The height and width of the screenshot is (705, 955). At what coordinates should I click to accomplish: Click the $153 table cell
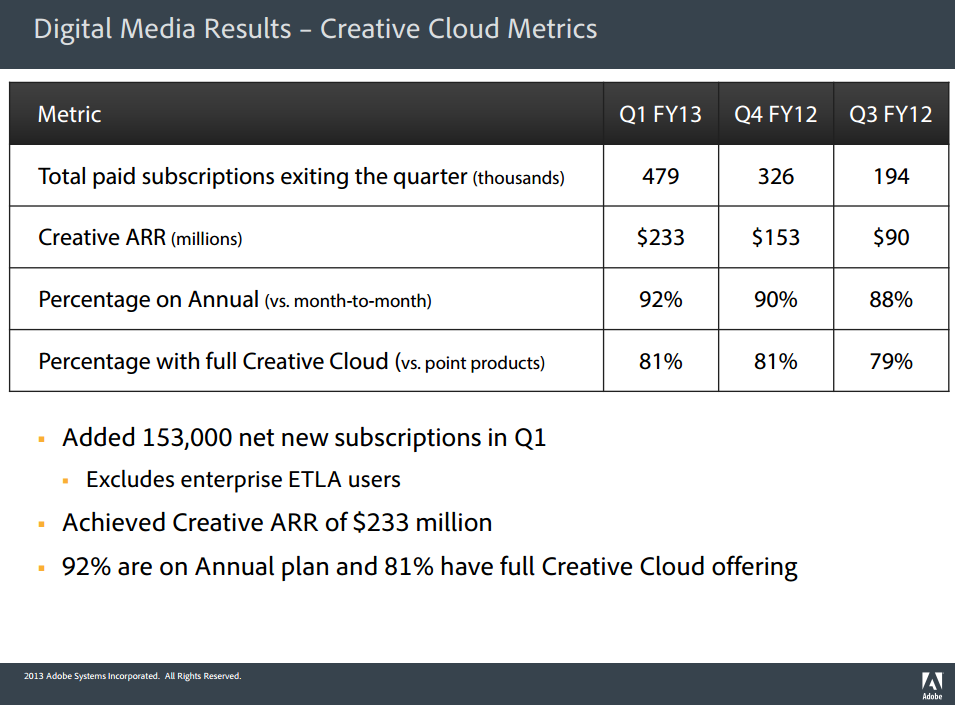[775, 237]
